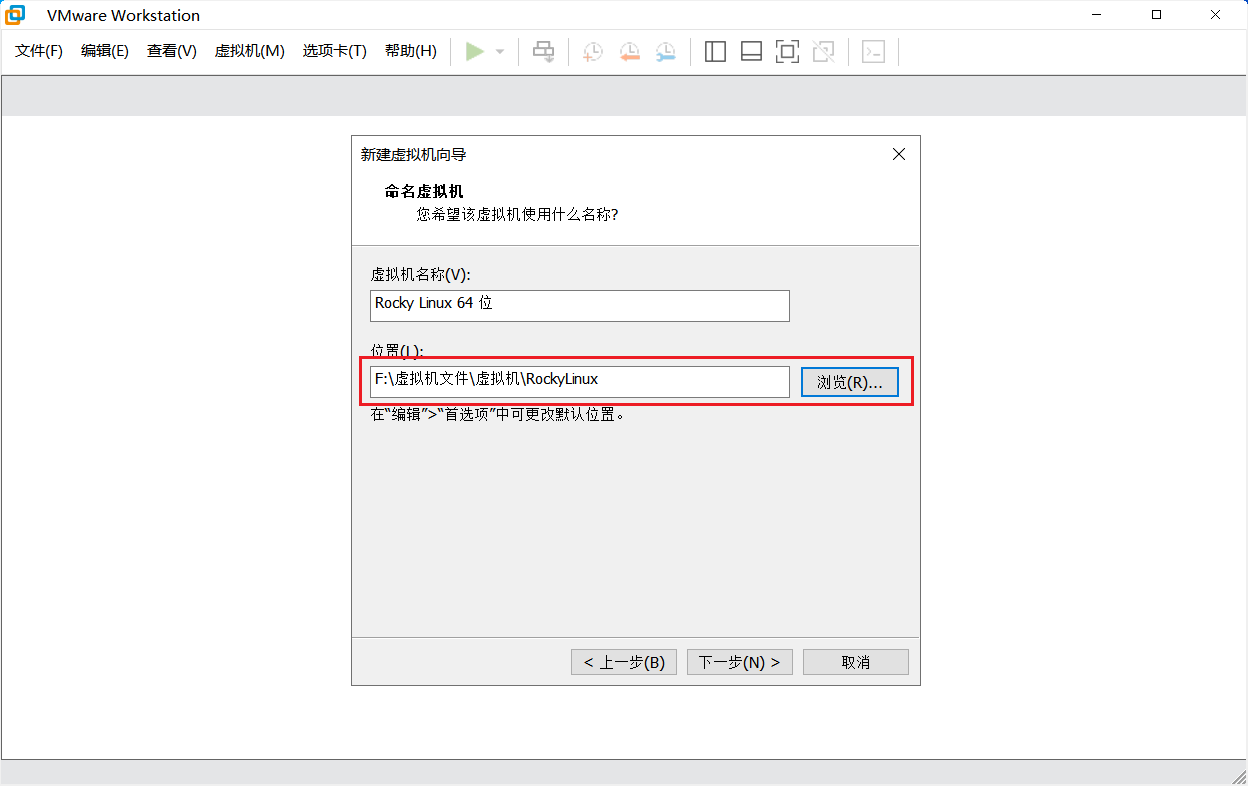The height and width of the screenshot is (786, 1248).
Task: Click the Send Ctrl+Alt+Del toolbar icon
Action: tap(543, 51)
